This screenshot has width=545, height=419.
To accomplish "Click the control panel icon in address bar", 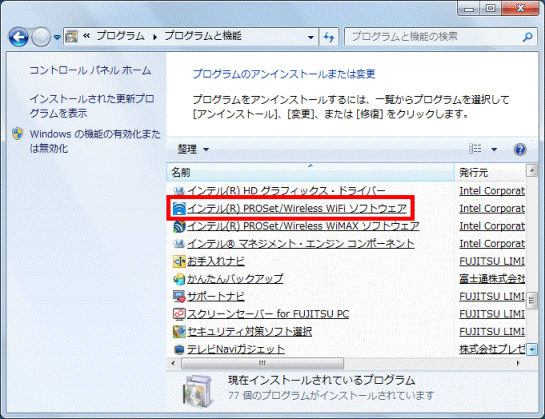I will (72, 37).
